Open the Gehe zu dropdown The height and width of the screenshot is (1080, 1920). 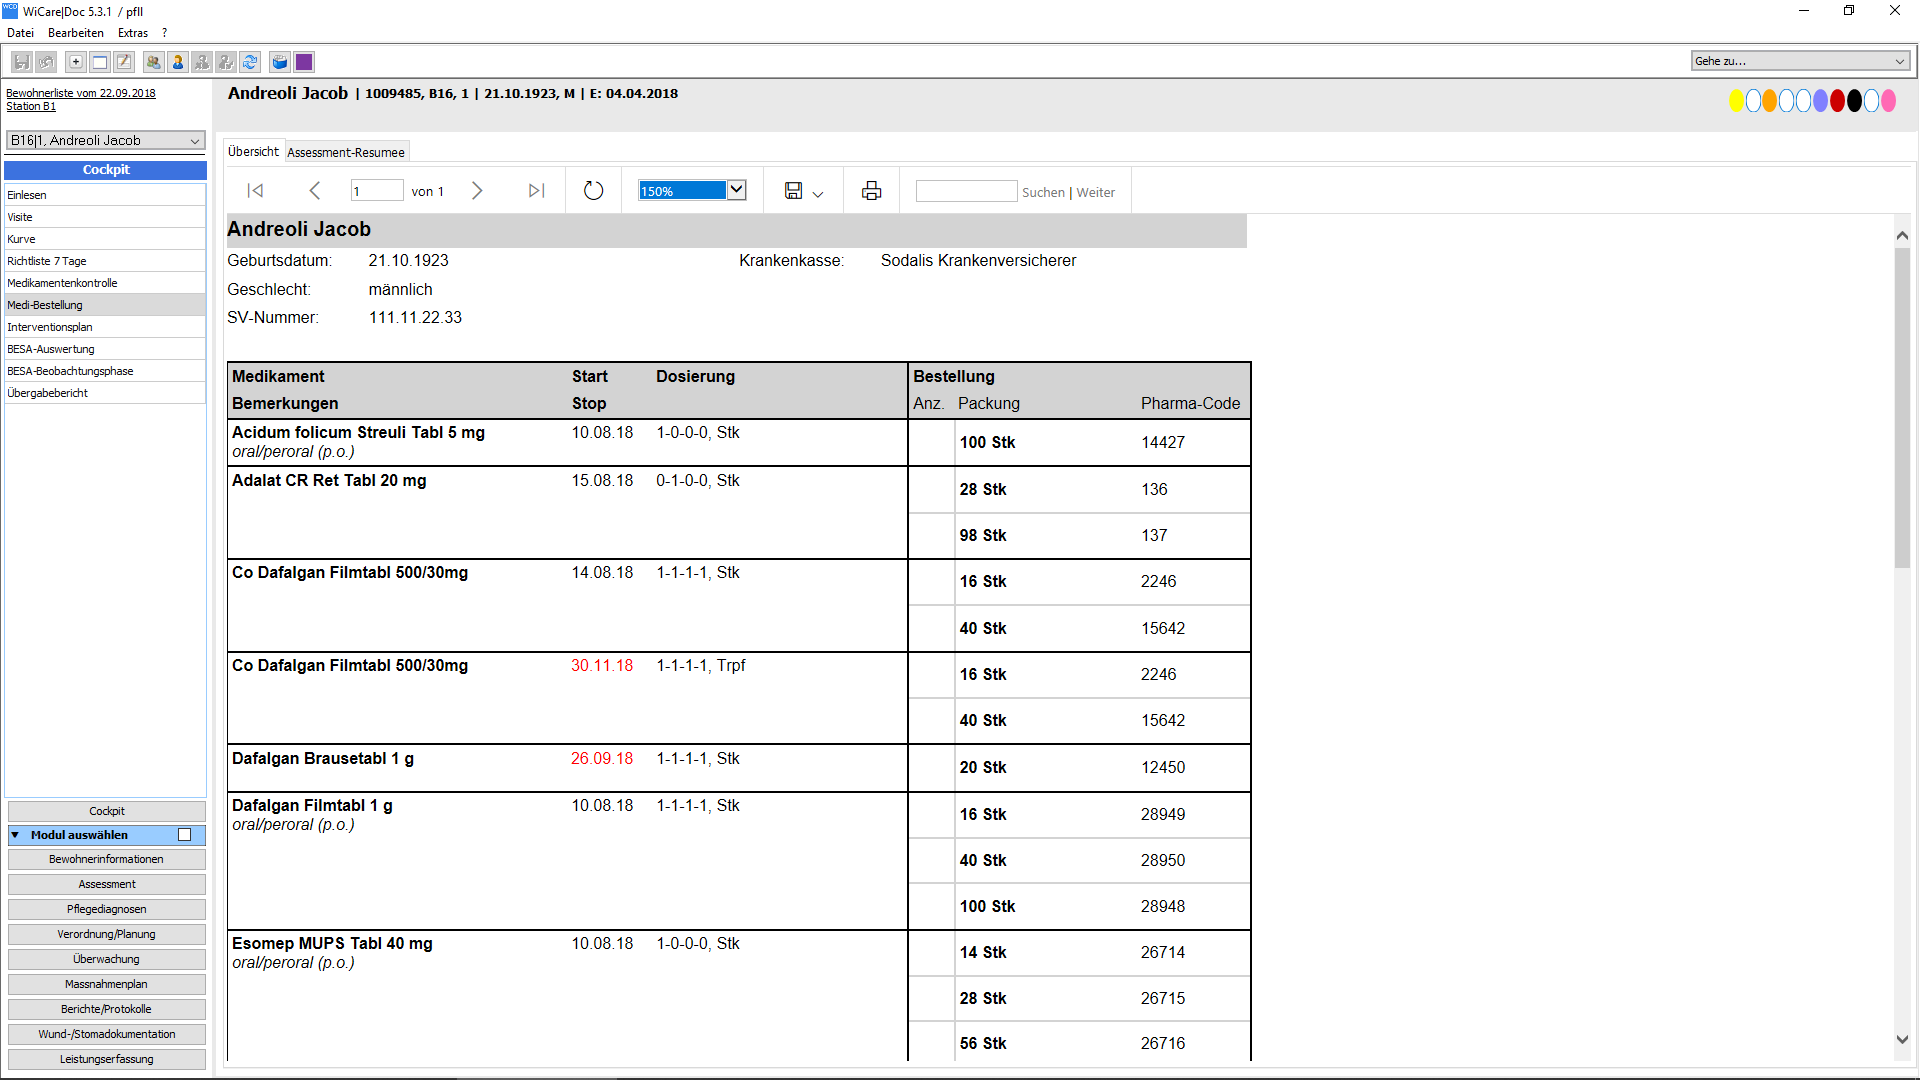tap(1801, 61)
